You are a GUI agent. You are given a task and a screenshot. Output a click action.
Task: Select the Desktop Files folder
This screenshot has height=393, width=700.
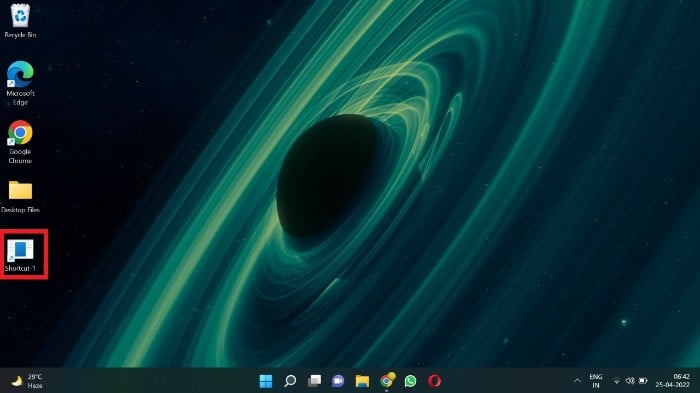20,196
